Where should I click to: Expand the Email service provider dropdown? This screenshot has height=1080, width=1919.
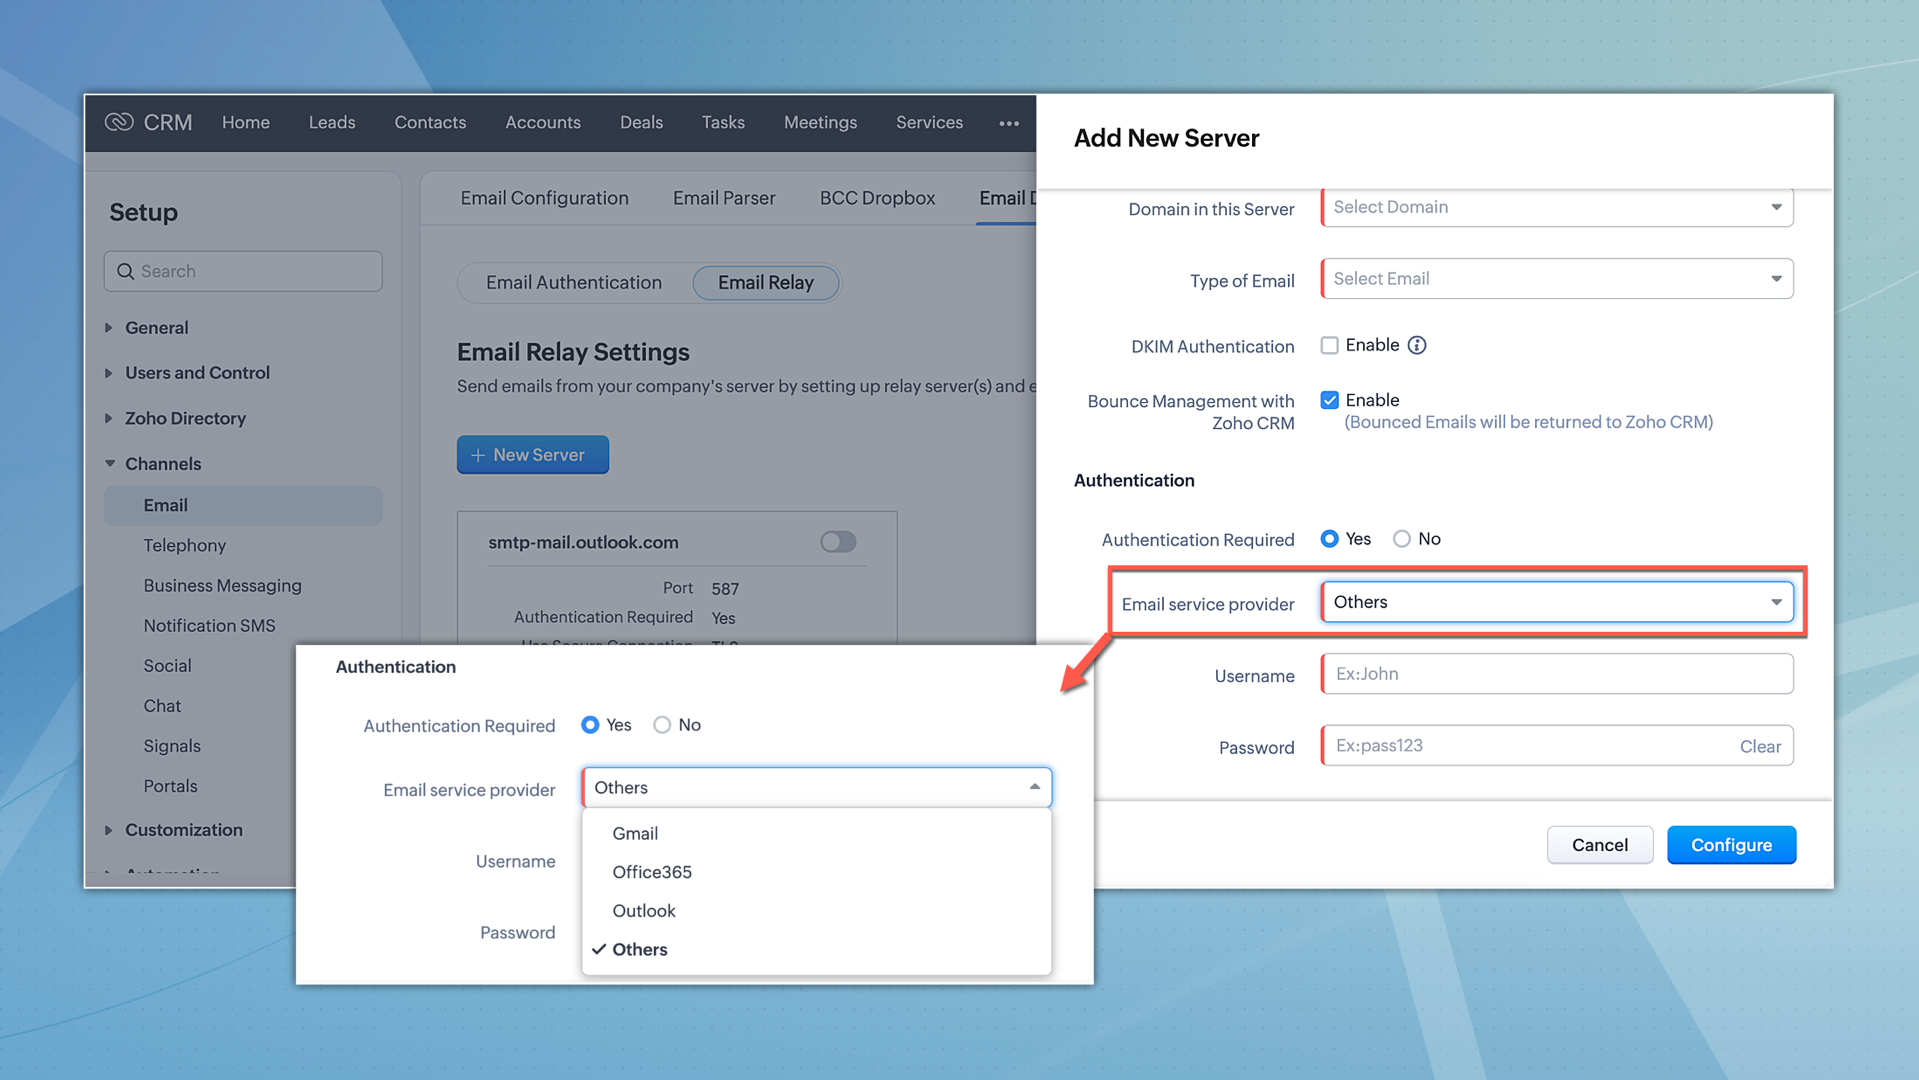1556,602
